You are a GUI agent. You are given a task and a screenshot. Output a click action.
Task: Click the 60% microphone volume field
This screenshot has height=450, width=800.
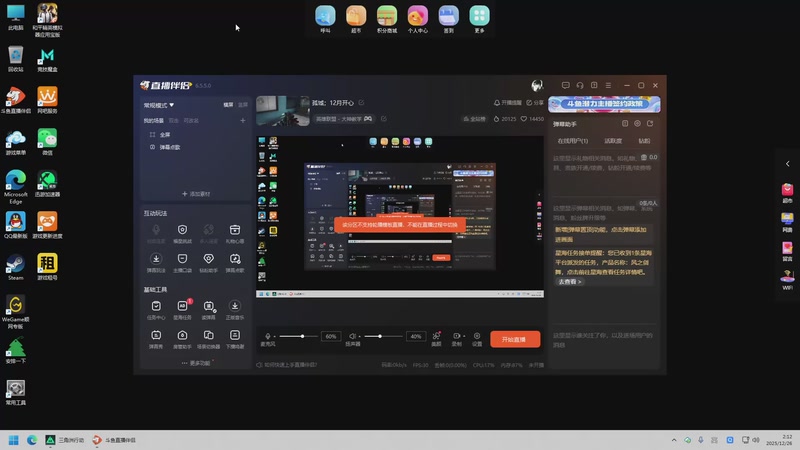click(331, 336)
